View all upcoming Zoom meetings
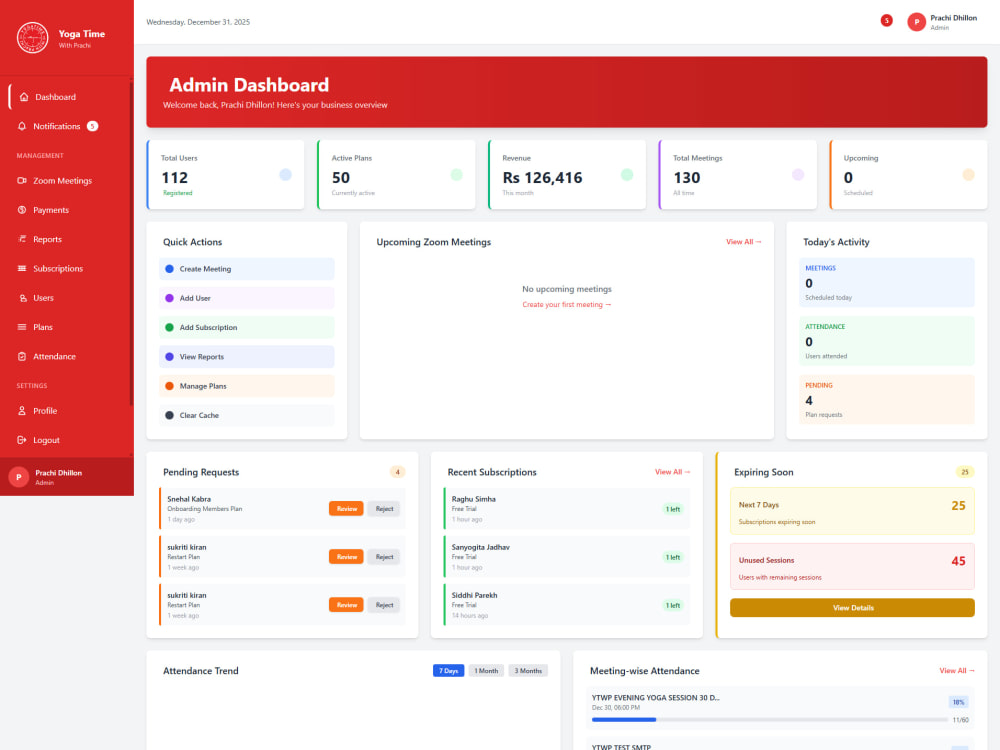The height and width of the screenshot is (750, 1000). click(x=744, y=242)
